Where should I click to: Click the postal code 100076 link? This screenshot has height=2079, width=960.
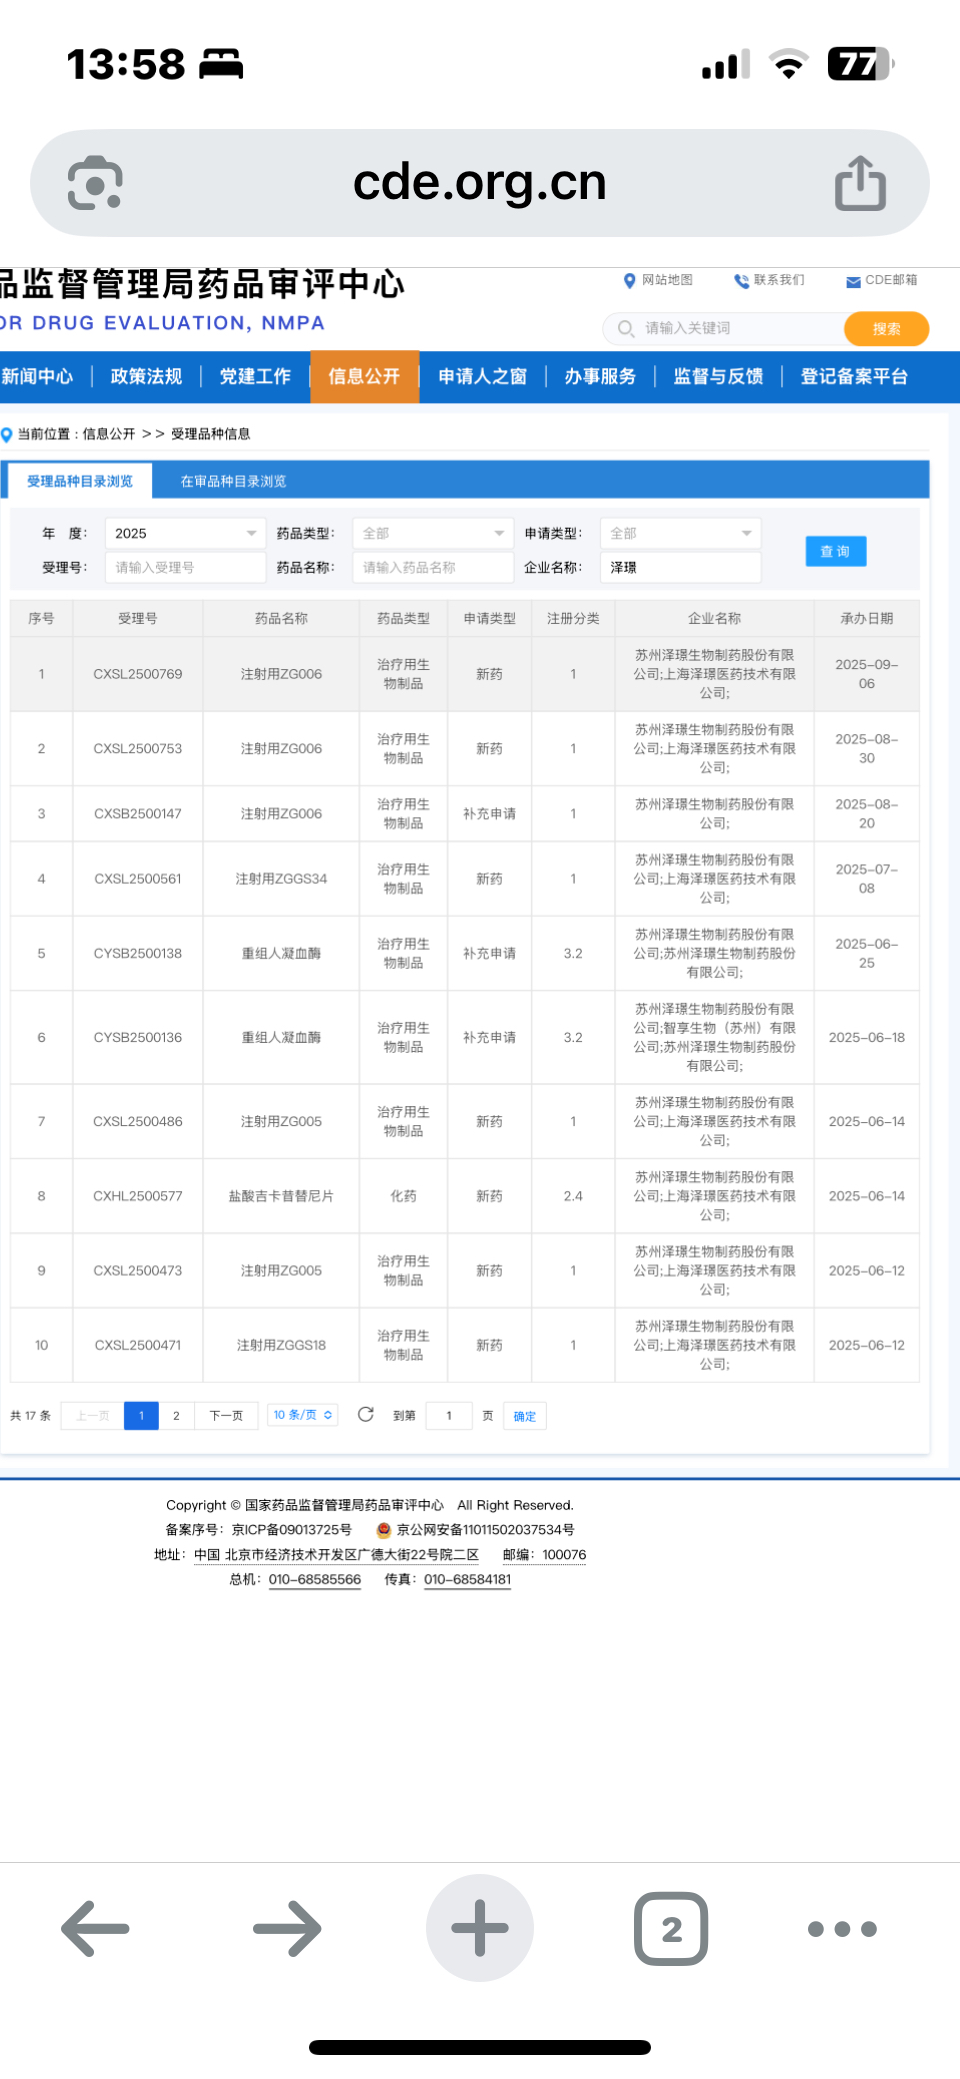tap(564, 1554)
